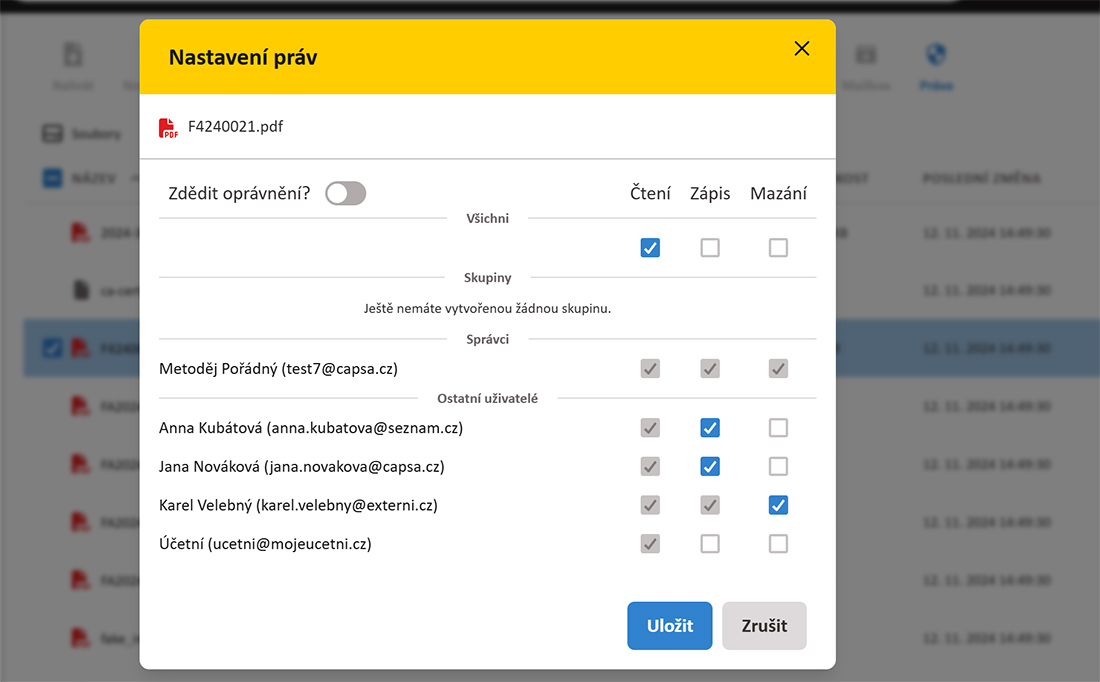Viewport: 1100px width, 682px height.
Task: Uncheck Zápis for Jana Nováková
Action: pyautogui.click(x=710, y=466)
